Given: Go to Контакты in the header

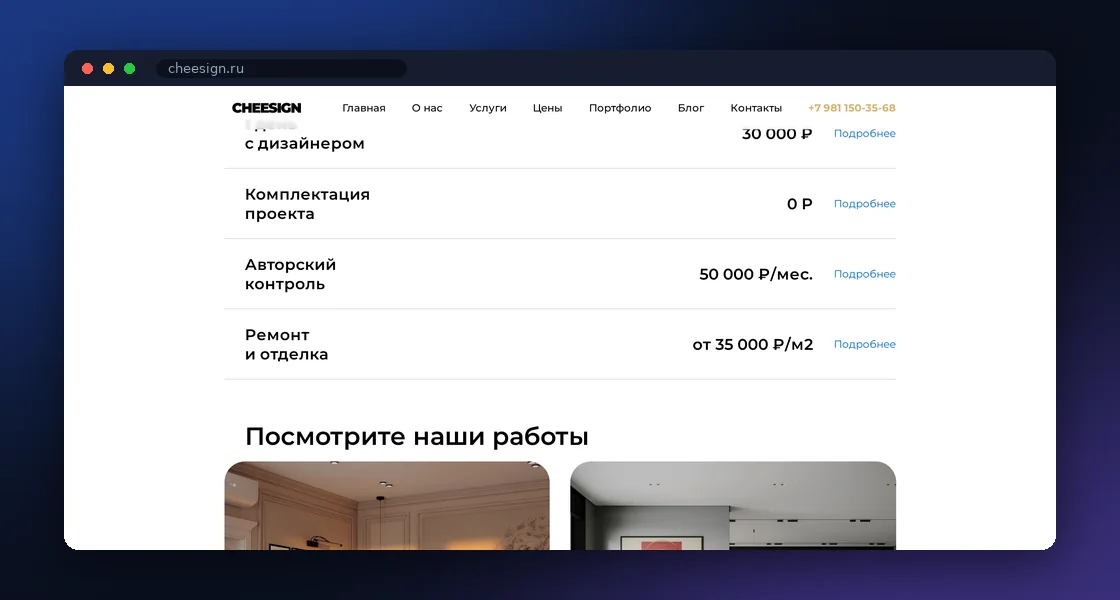Looking at the screenshot, I should 756,108.
